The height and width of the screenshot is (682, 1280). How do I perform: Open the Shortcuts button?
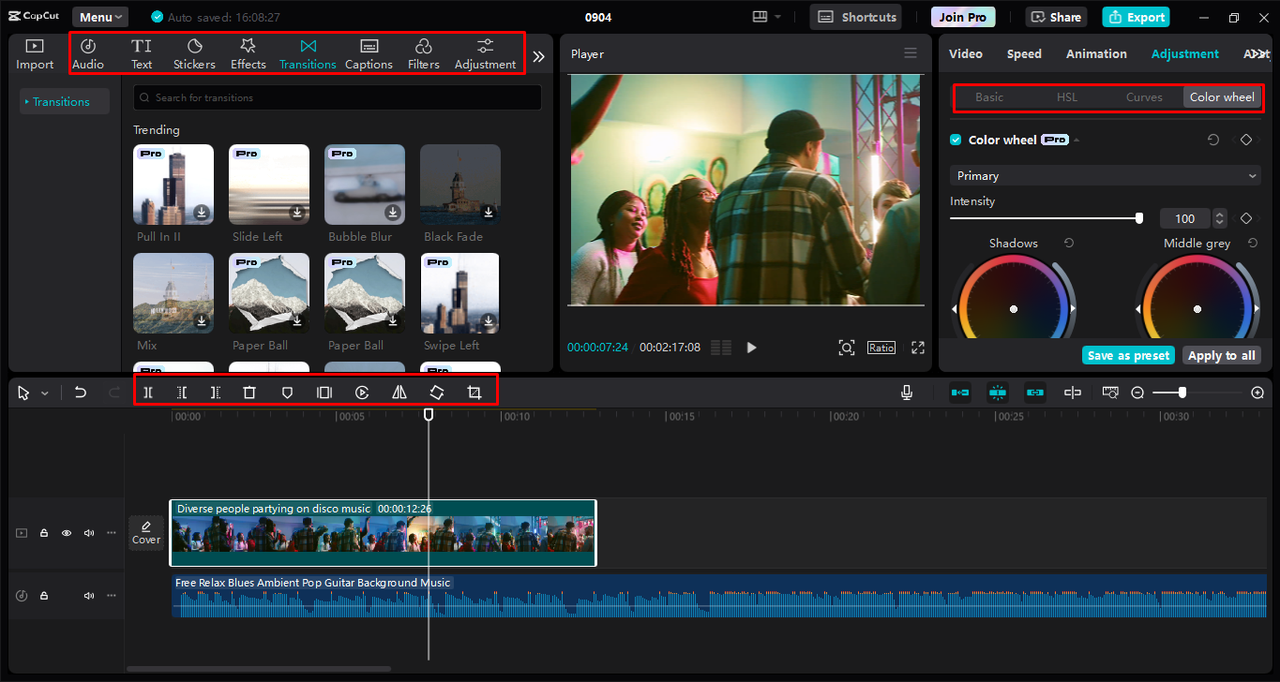coord(855,17)
